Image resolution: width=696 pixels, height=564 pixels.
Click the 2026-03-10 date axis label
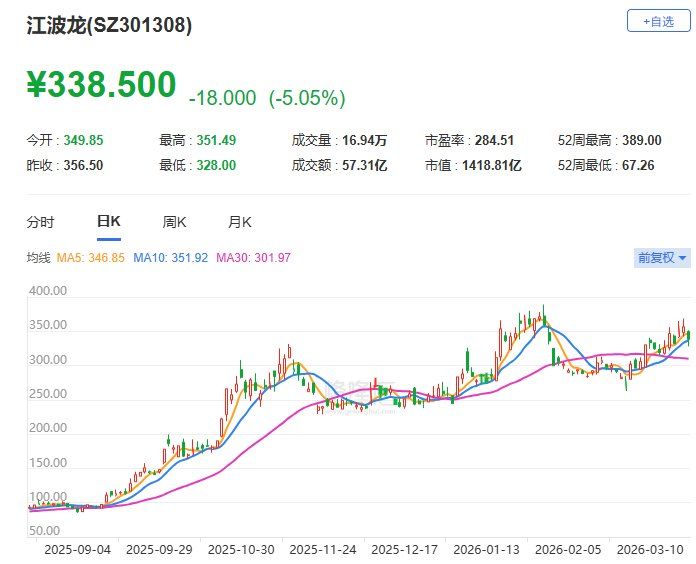click(x=650, y=550)
